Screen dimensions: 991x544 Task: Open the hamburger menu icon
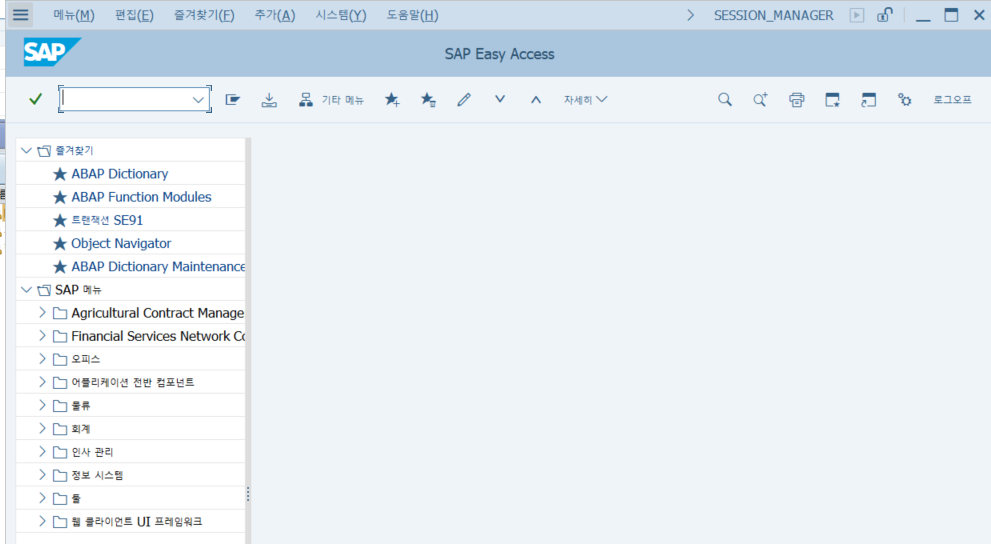tap(21, 15)
